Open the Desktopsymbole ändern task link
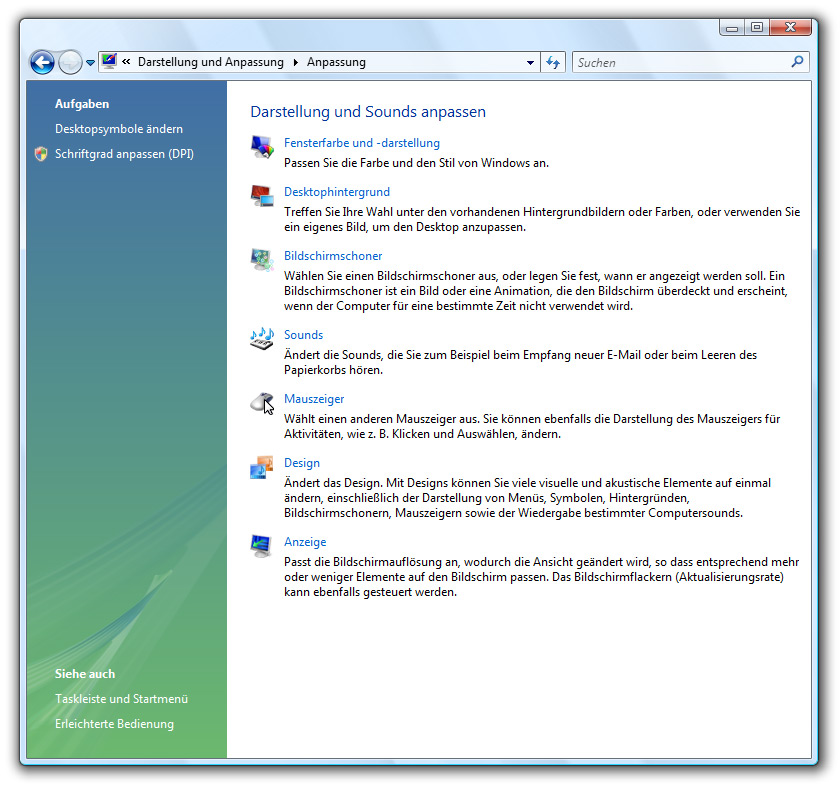The height and width of the screenshot is (787, 840). pyautogui.click(x=119, y=129)
